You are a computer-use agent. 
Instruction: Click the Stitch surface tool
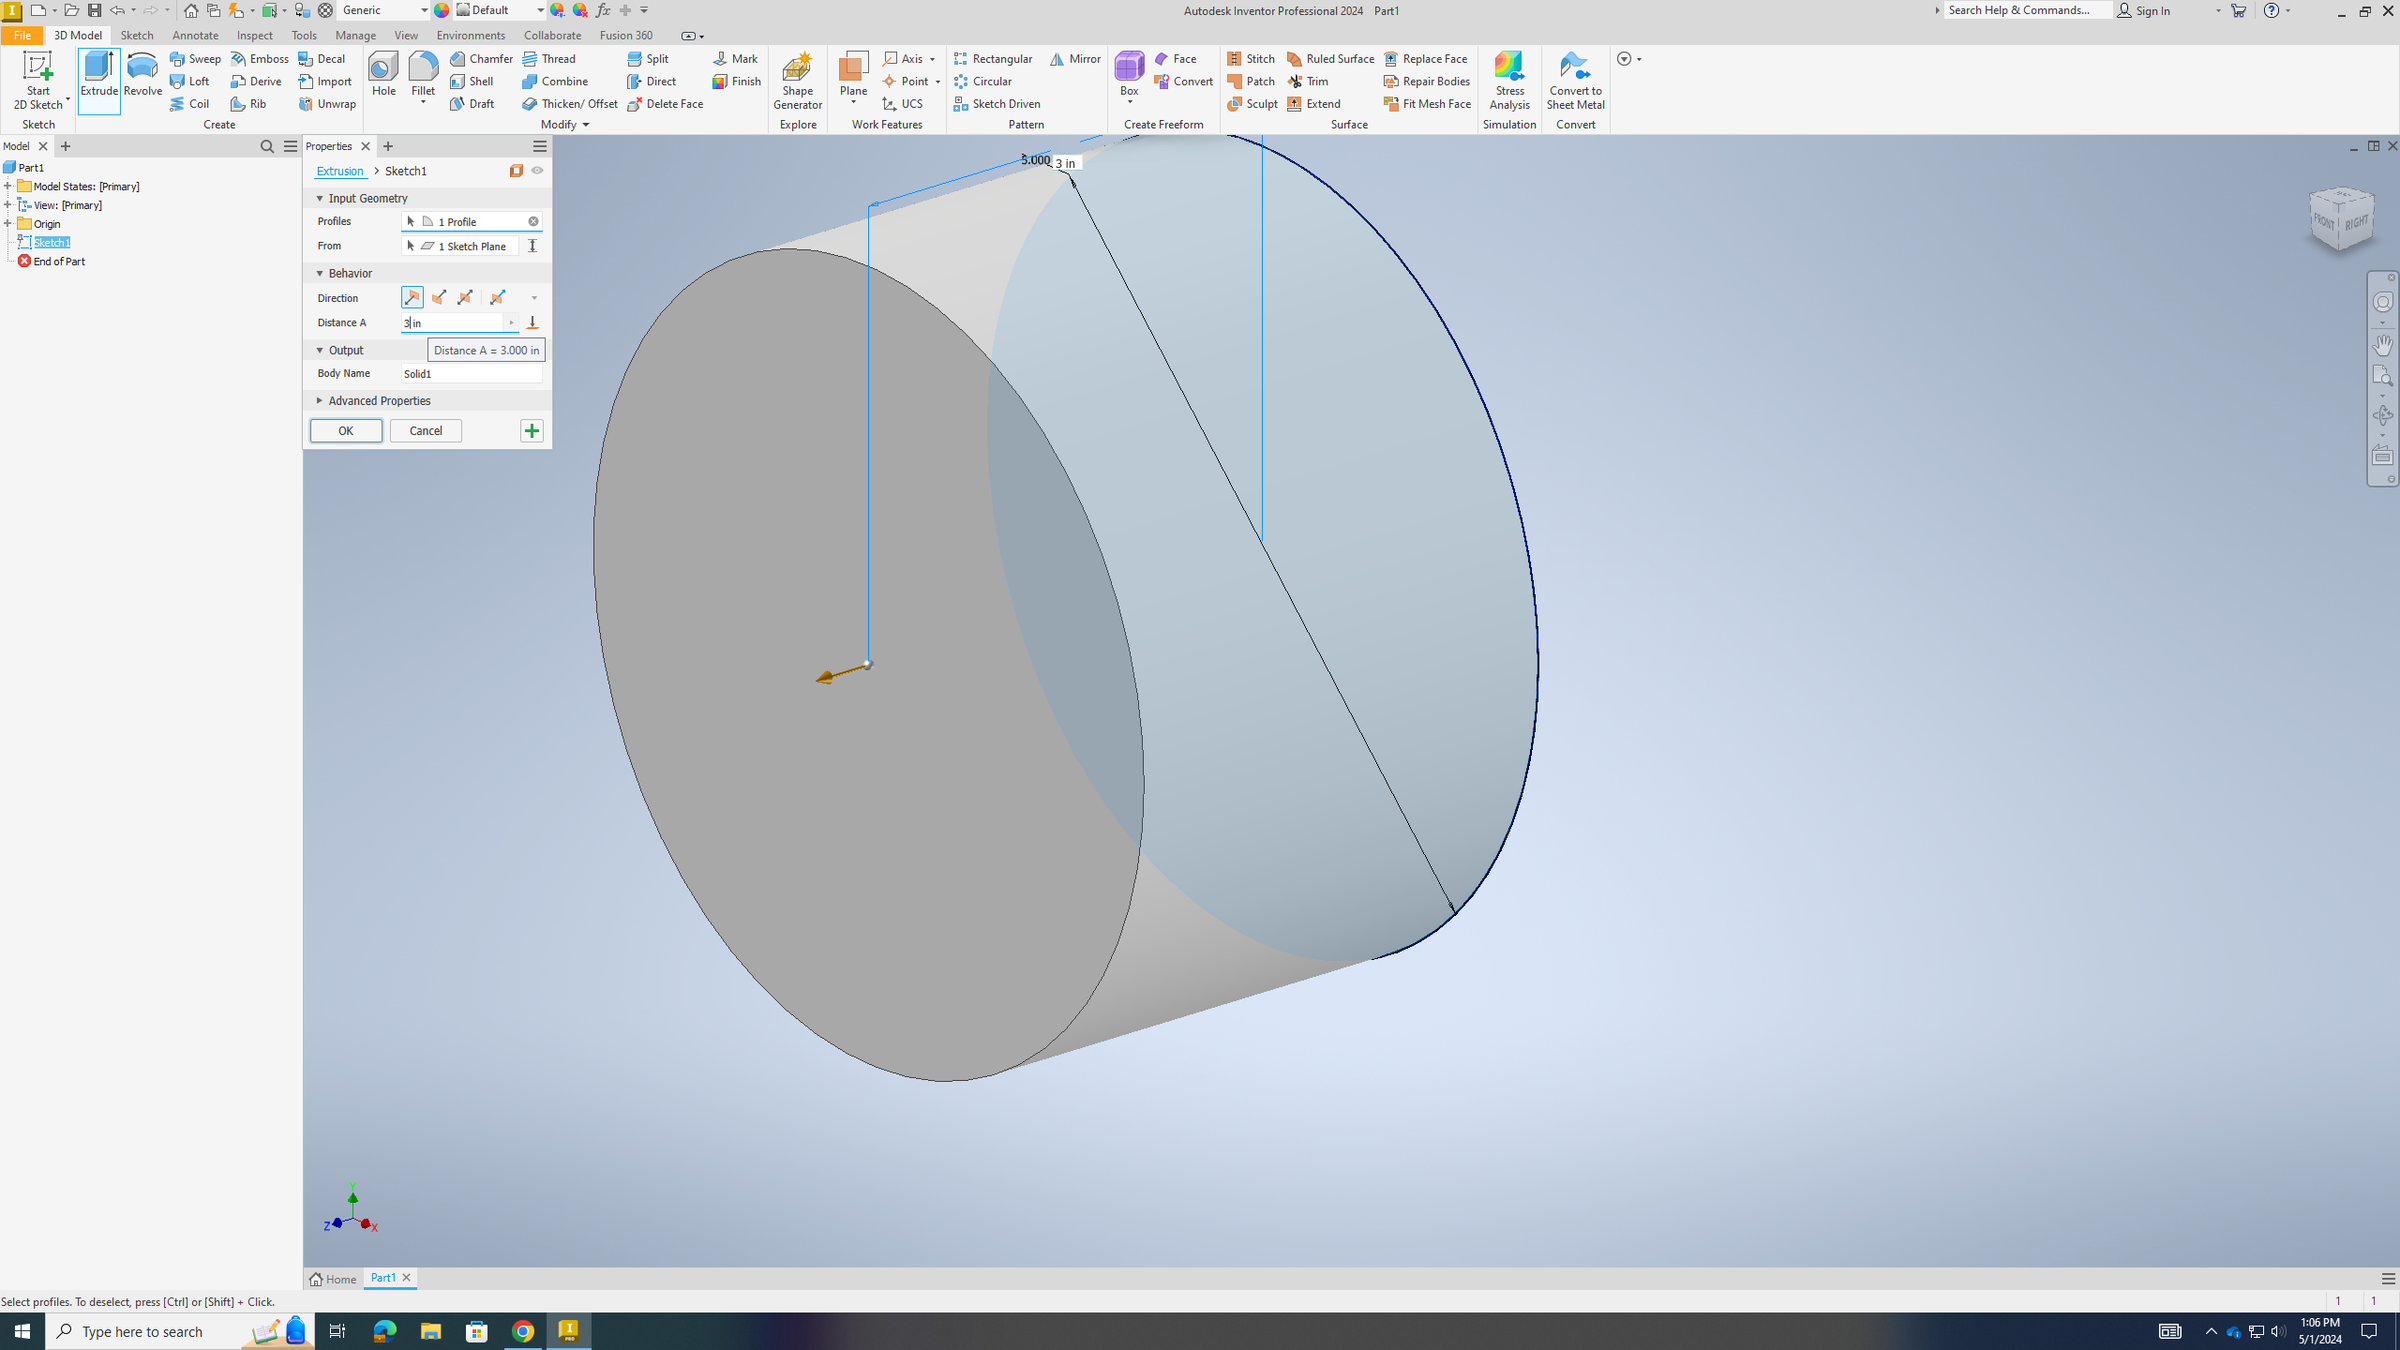1251,59
